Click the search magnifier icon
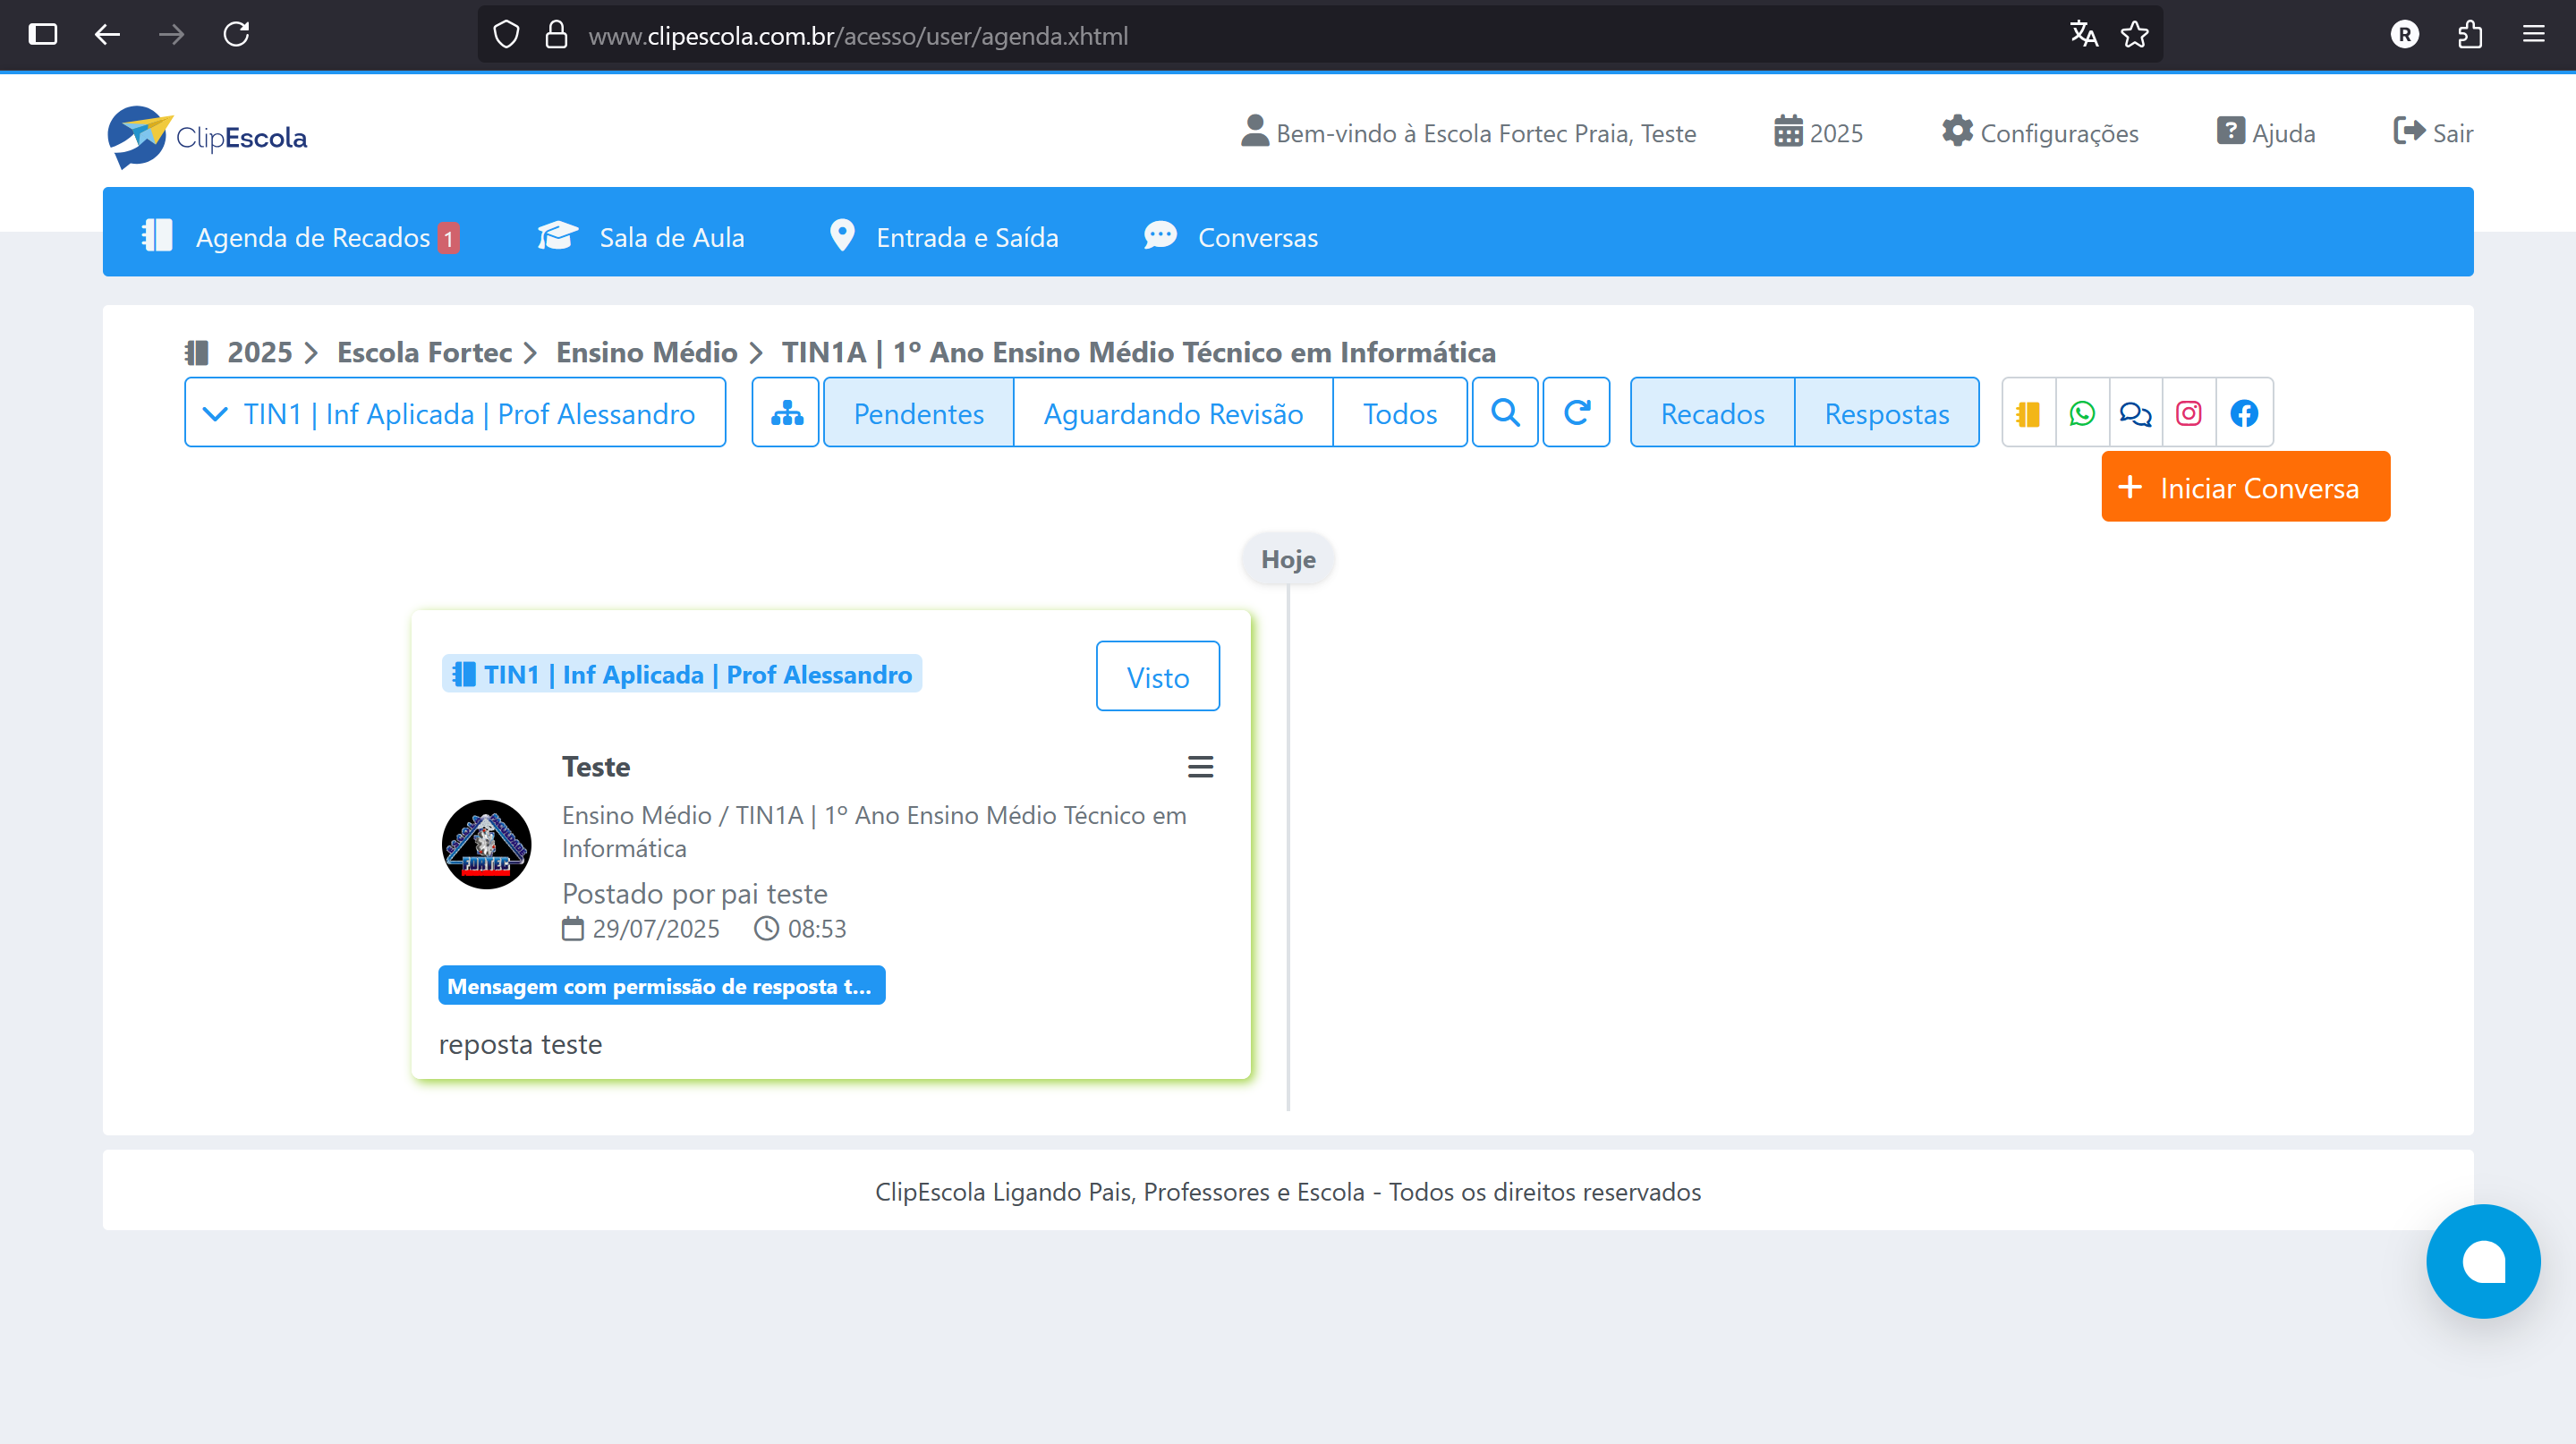2576x1444 pixels. tap(1505, 412)
